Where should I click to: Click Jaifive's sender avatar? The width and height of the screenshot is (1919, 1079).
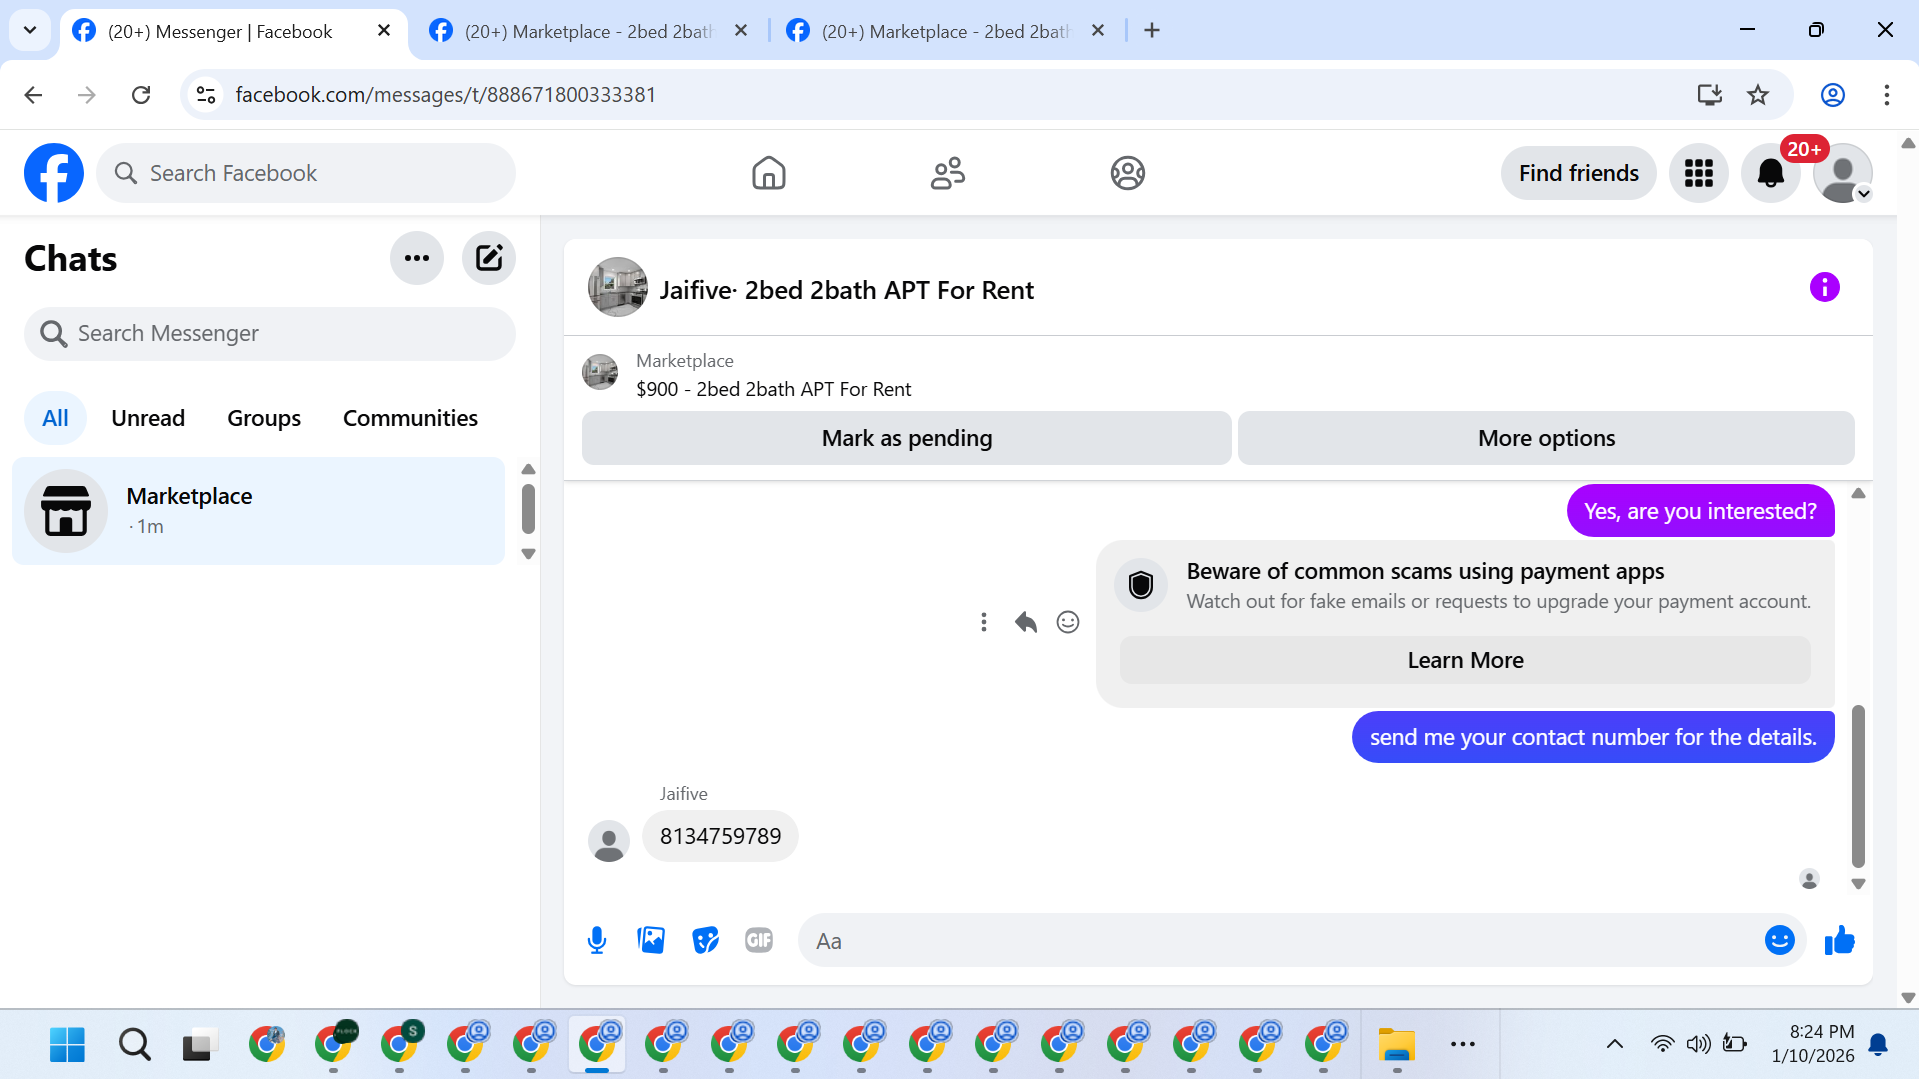tap(608, 841)
